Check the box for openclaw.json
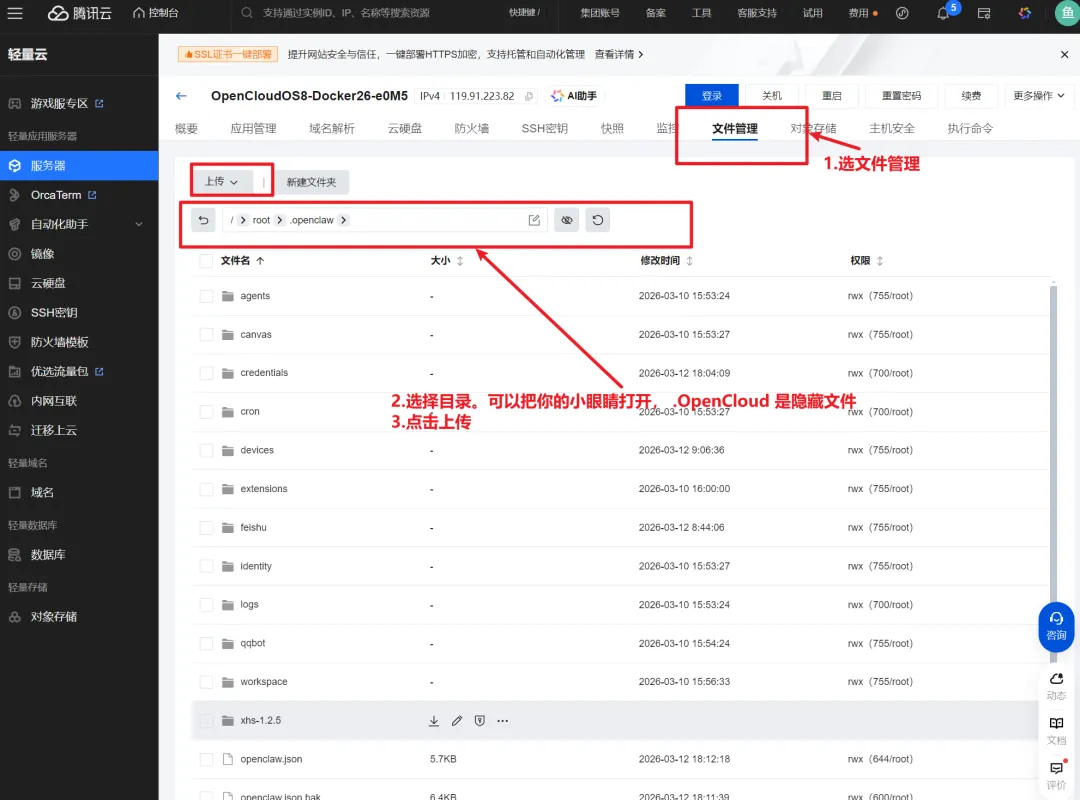This screenshot has height=800, width=1080. pos(206,759)
